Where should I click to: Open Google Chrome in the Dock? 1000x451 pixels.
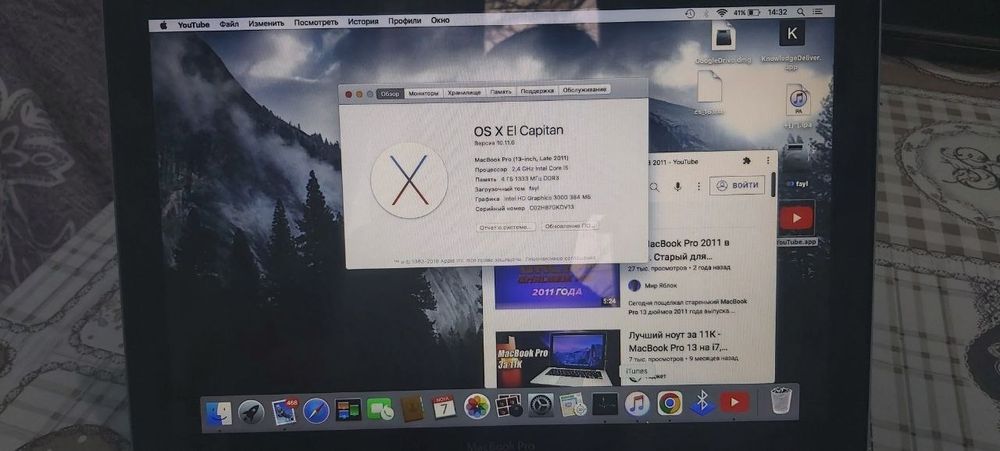click(670, 403)
